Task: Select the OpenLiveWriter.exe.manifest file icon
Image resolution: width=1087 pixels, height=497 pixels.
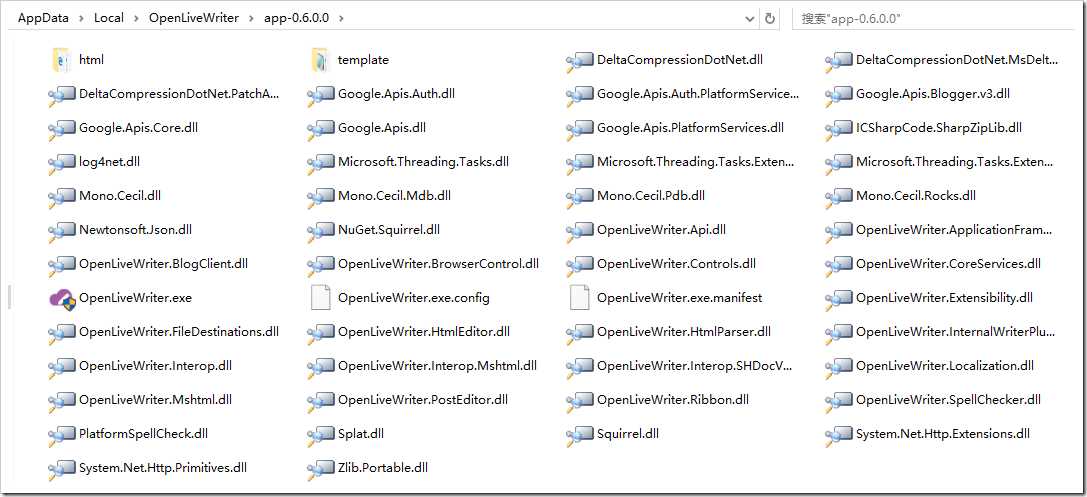Action: click(579, 298)
